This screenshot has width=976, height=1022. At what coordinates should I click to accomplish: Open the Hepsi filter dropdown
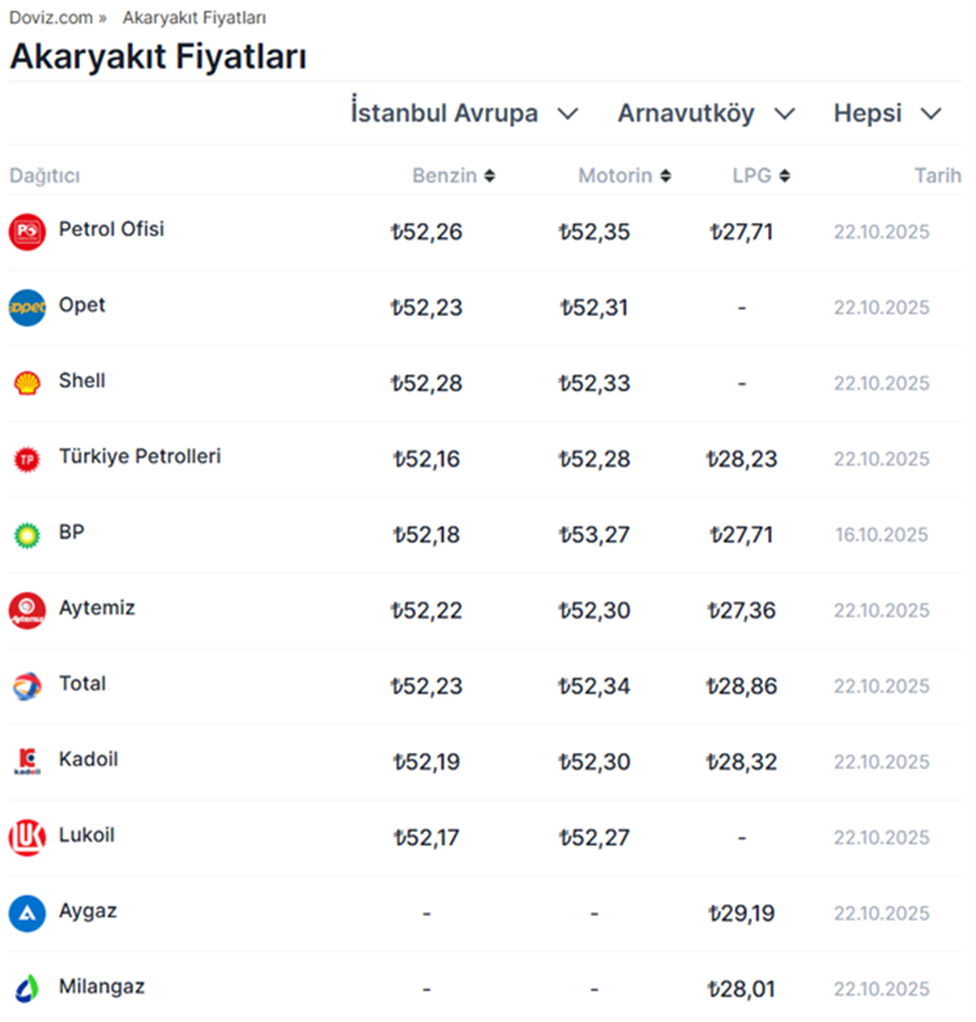point(887,113)
